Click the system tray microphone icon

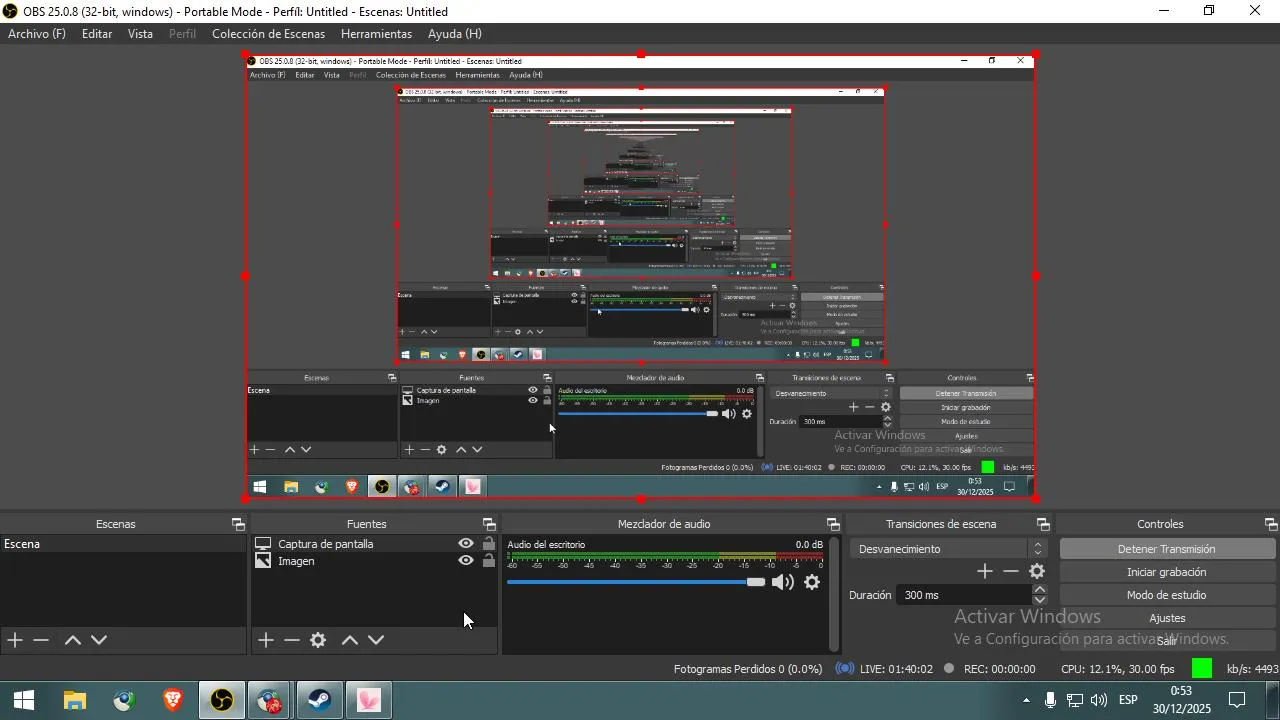[x=1050, y=700]
